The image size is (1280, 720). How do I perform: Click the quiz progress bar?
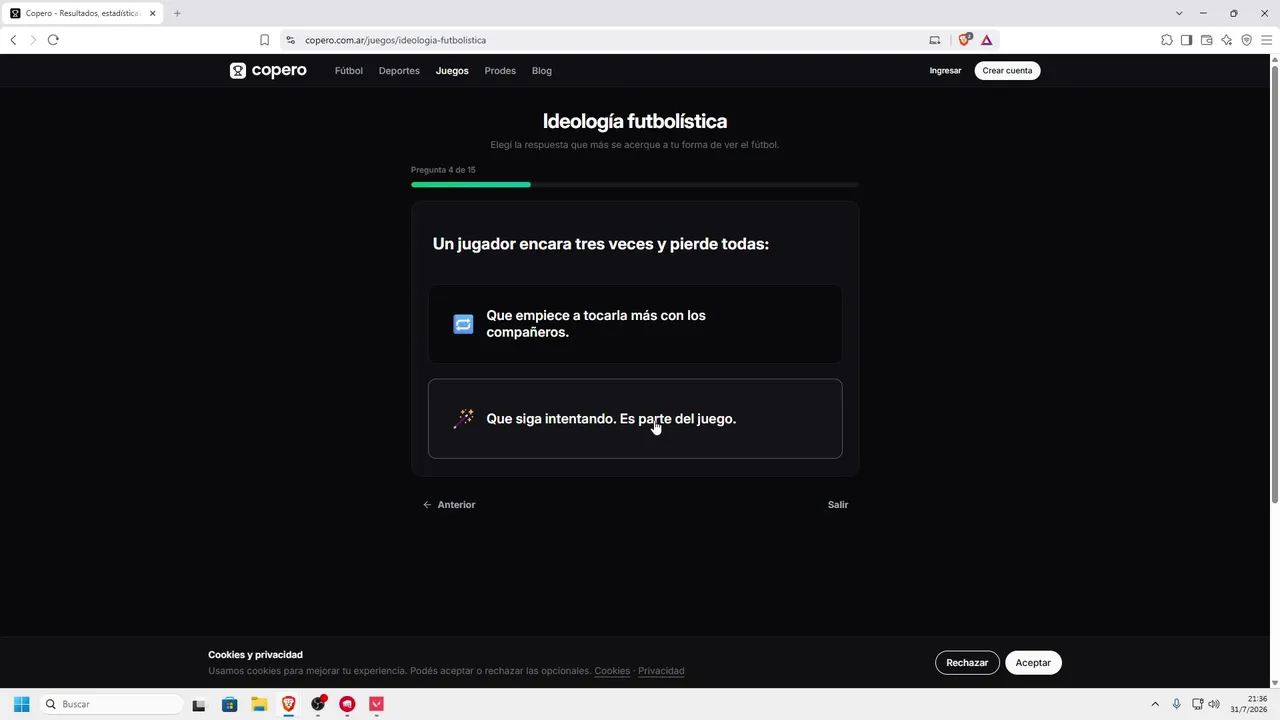point(635,185)
